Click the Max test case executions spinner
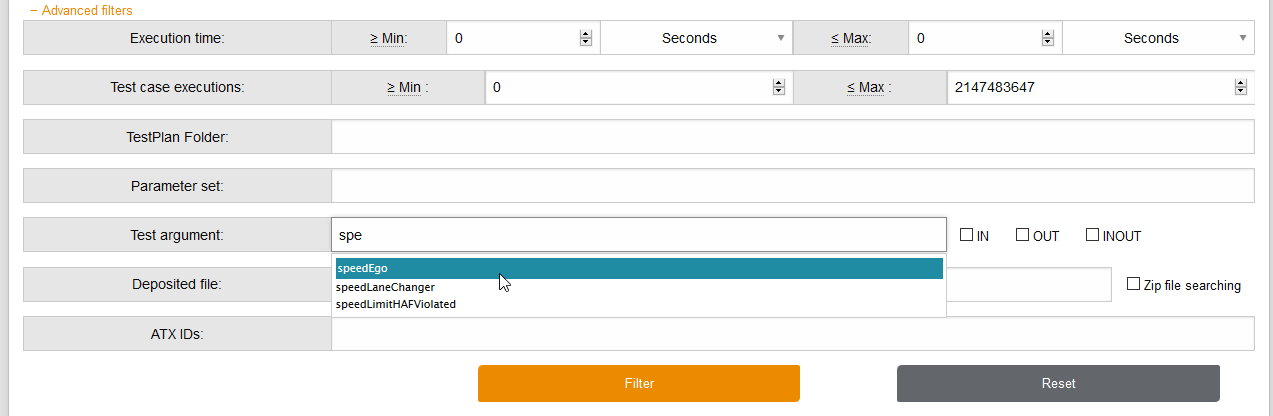 [x=1240, y=87]
